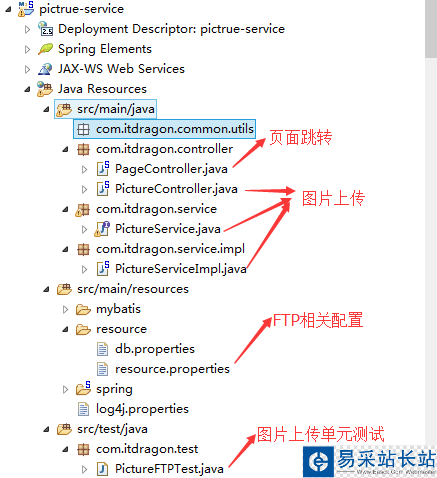Collapse the com.itdragon.service package
Screen dimensions: 437x478
[x=66, y=209]
